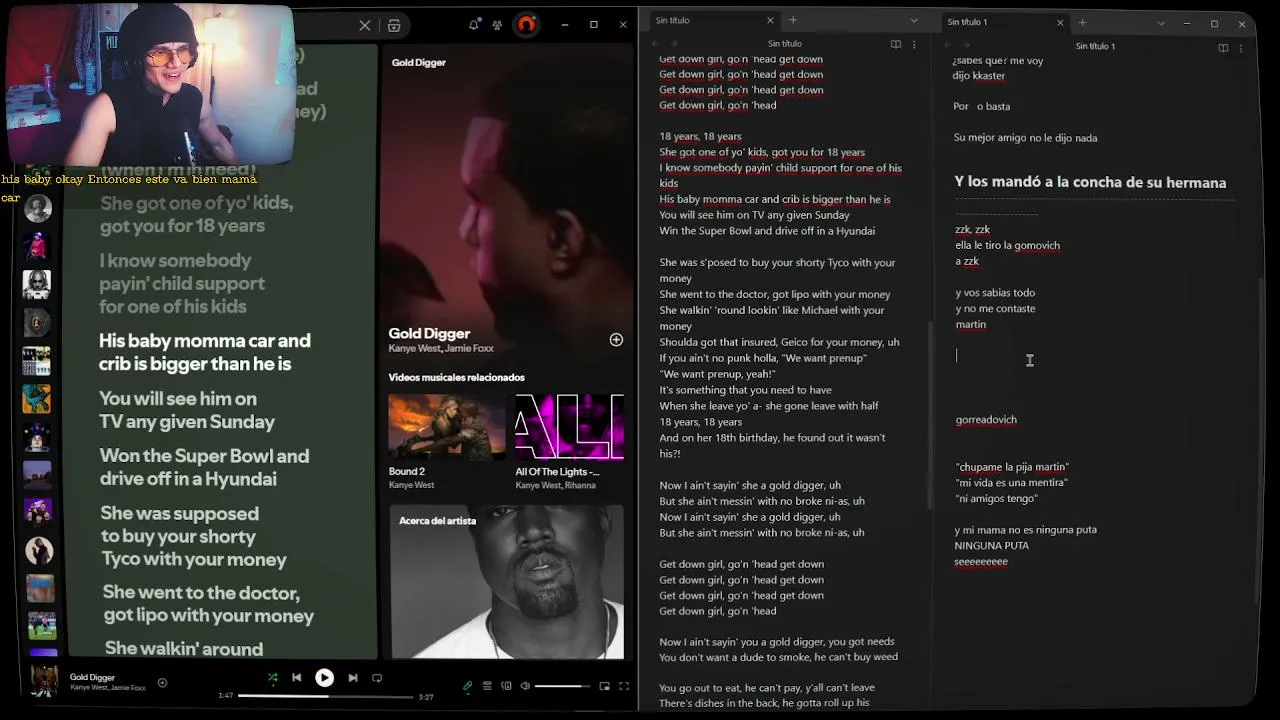Image resolution: width=1280 pixels, height=720 pixels.
Task: Click the line 'It's something that you need to have'
Action: (745, 390)
